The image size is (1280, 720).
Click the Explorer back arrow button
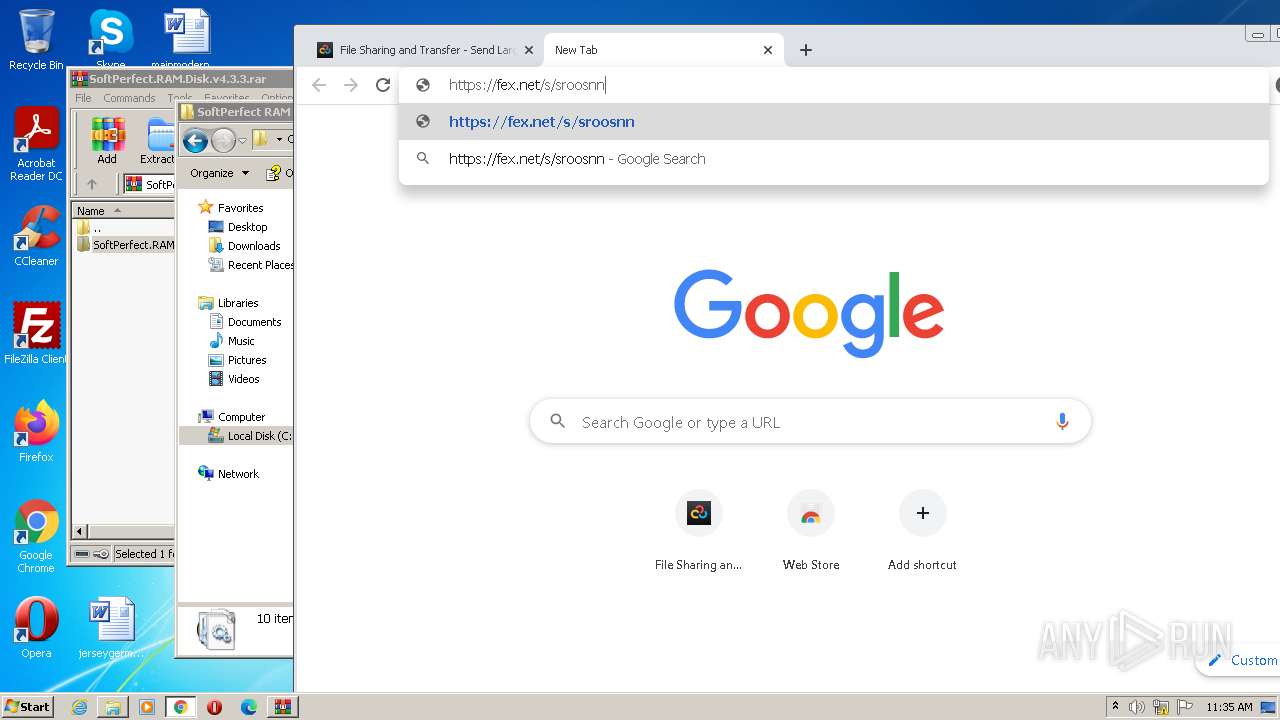195,141
